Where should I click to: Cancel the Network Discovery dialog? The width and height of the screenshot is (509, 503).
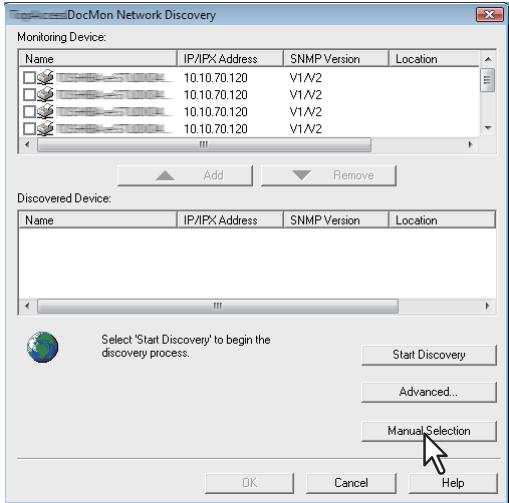(351, 483)
